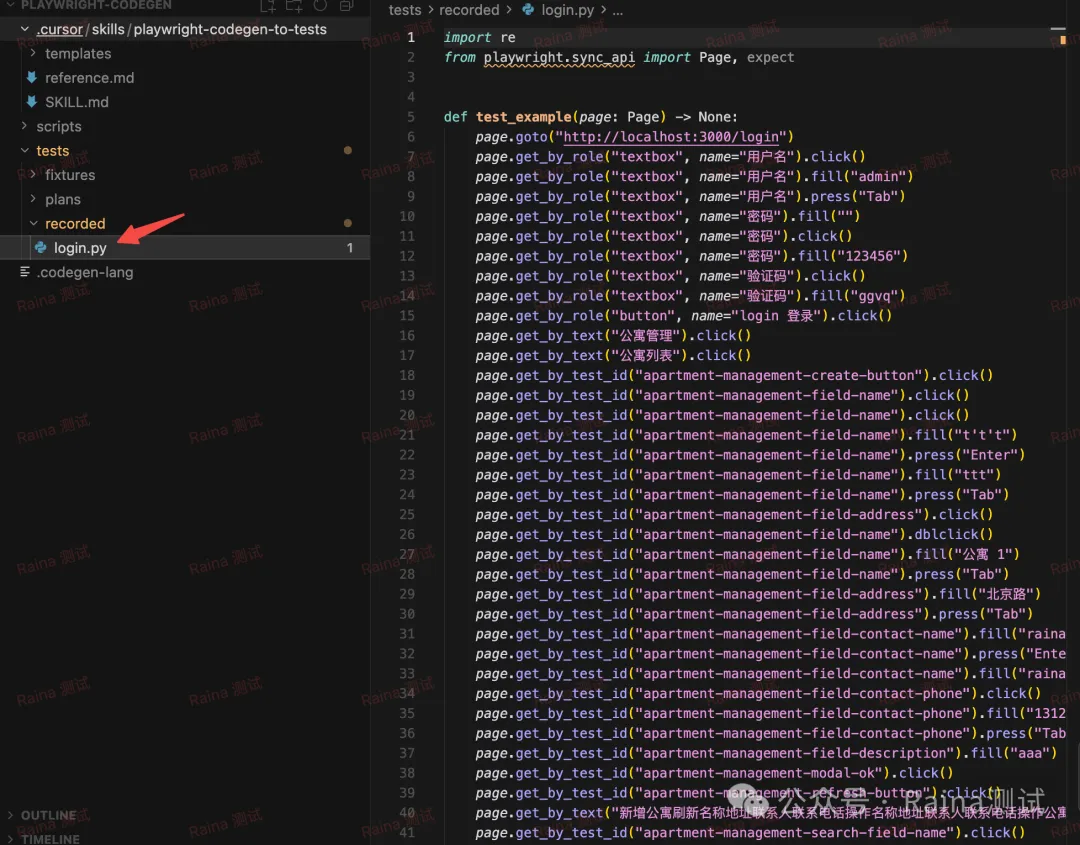Click 'import re' on line 1
Viewport: 1080px width, 845px height.
coord(479,37)
